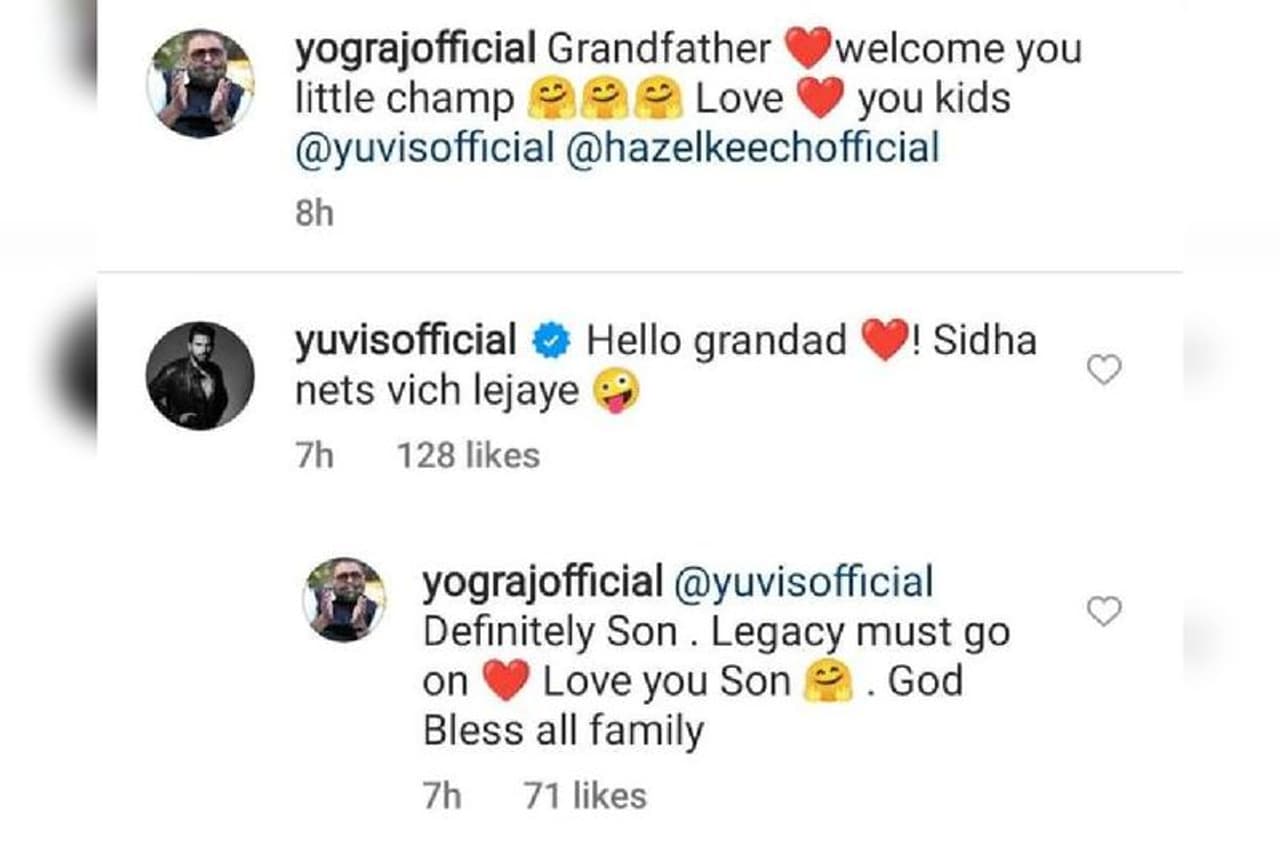Click the @yuvisofficial mention in the reply
The image size is (1280, 853).
(x=804, y=583)
